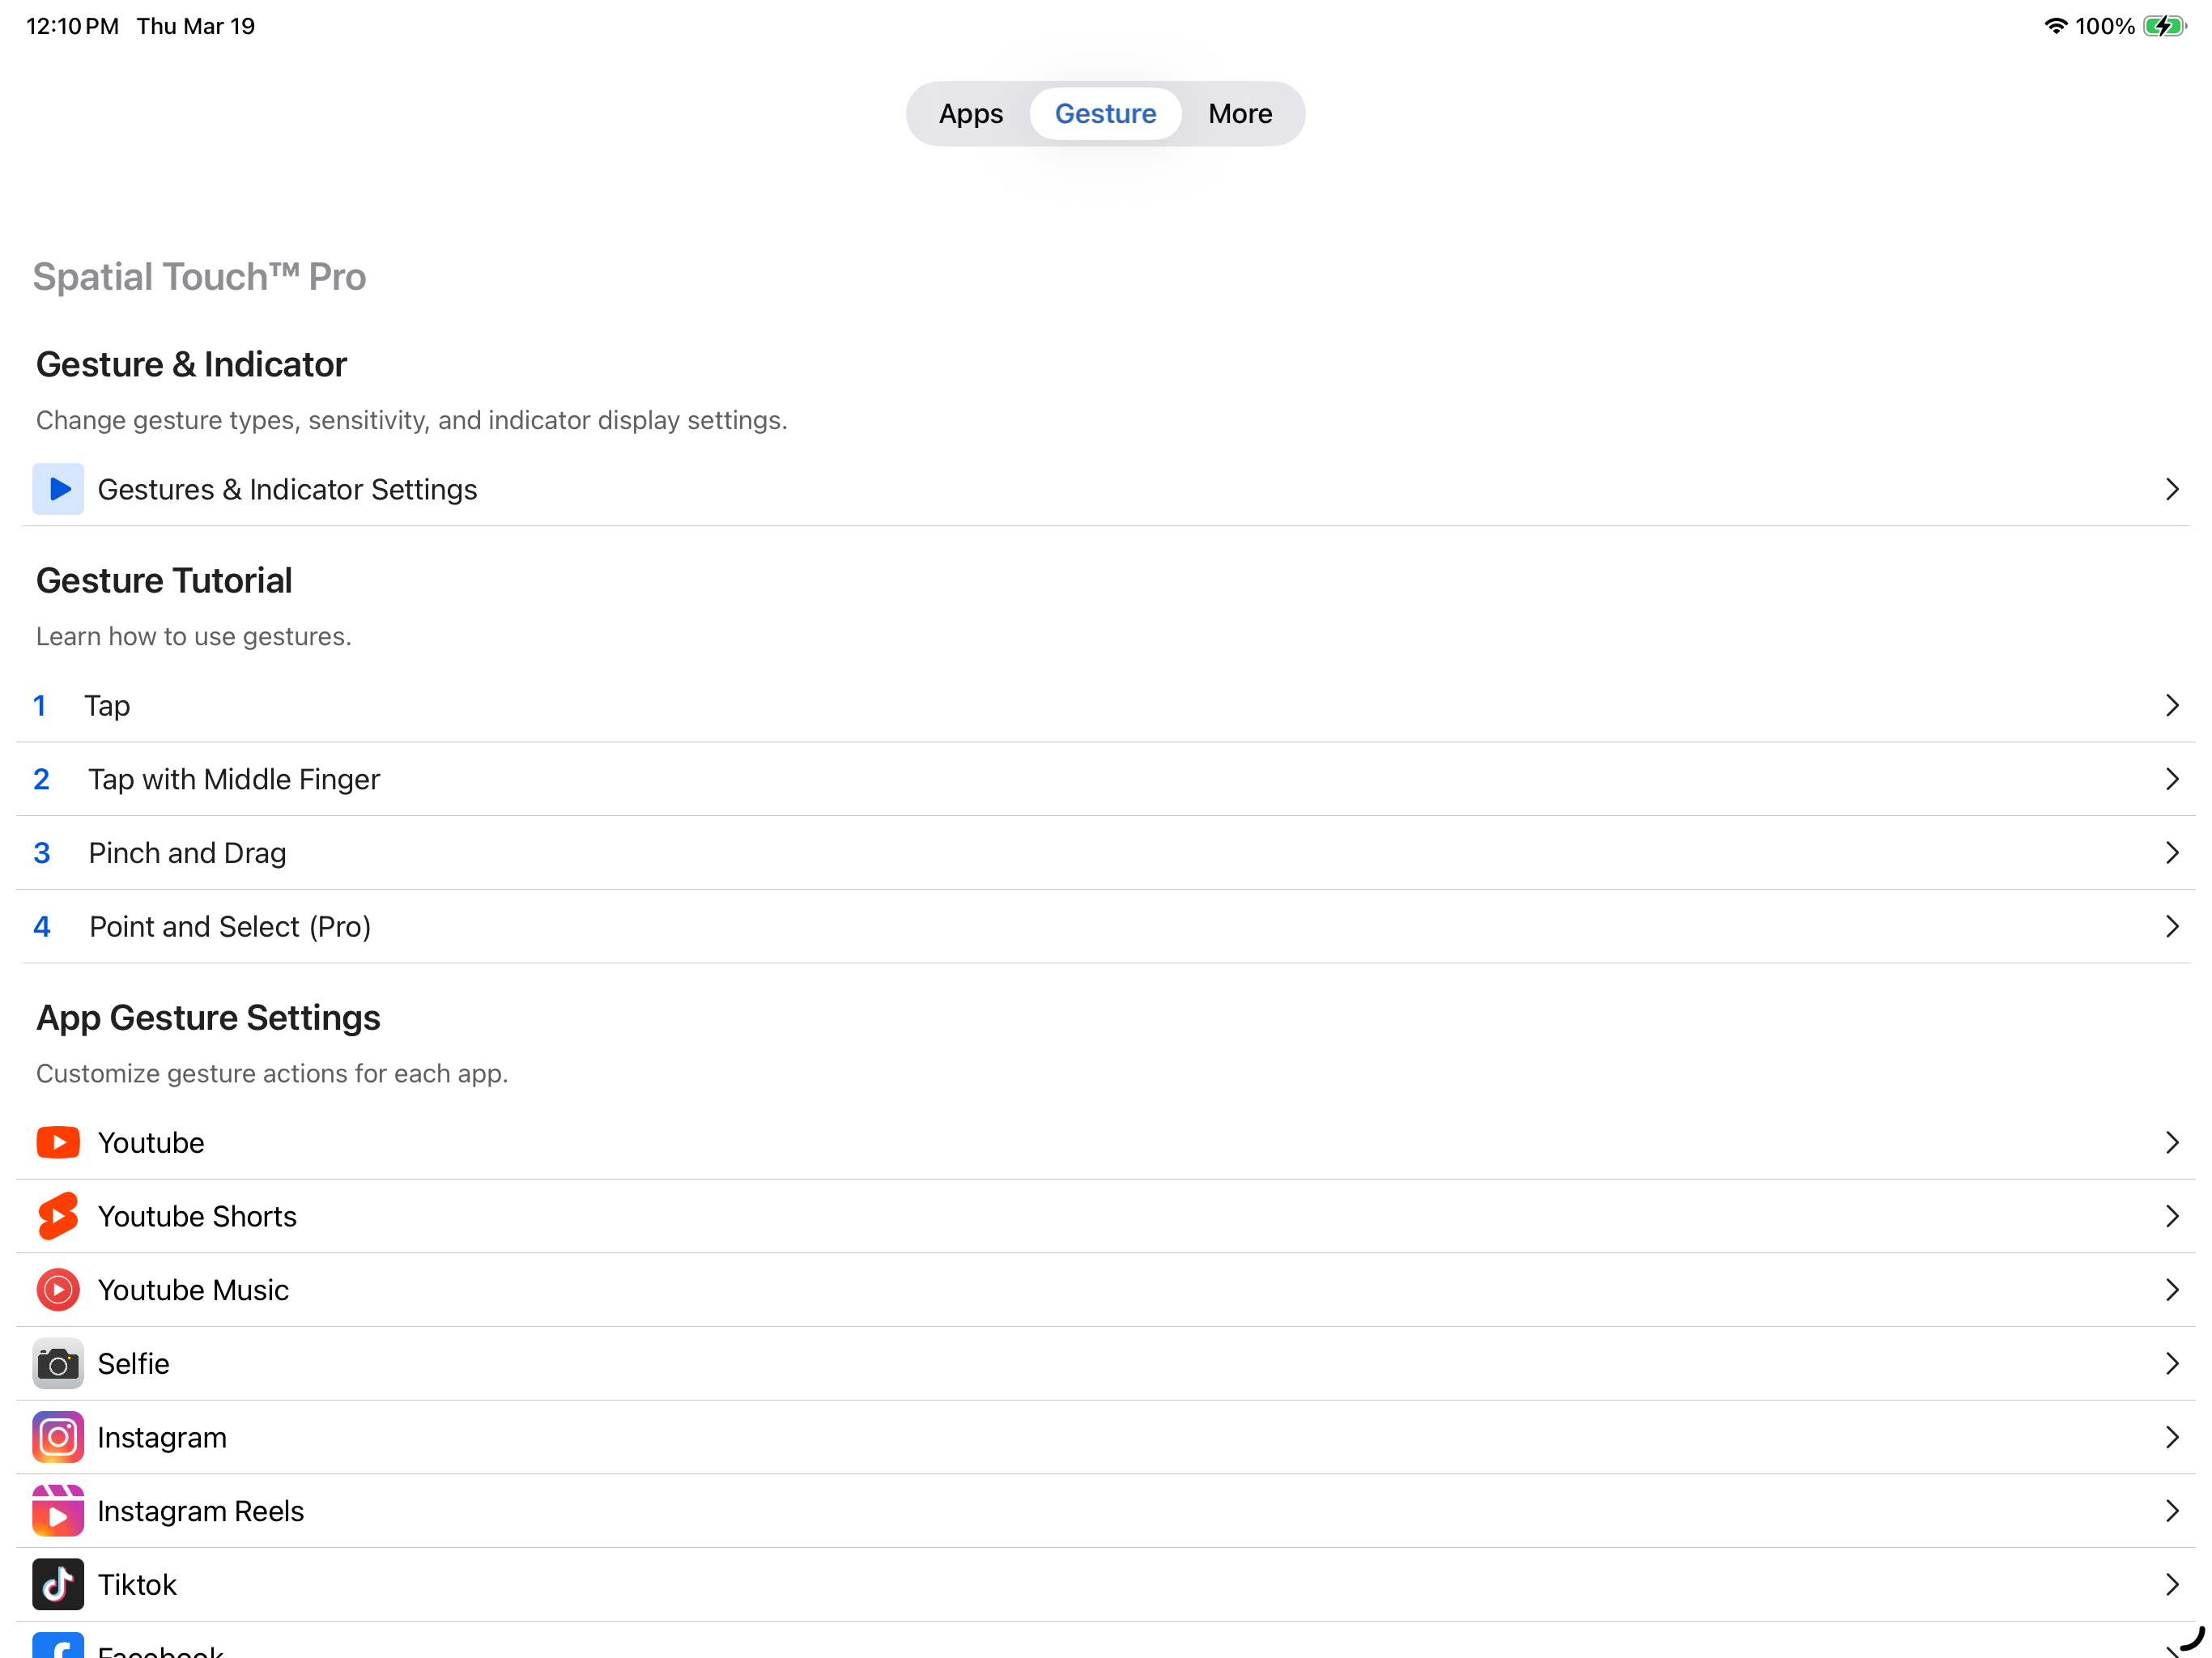Tap the 12:10 PM clock in status bar
Image resolution: width=2212 pixels, height=1658 pixels.
[x=72, y=26]
